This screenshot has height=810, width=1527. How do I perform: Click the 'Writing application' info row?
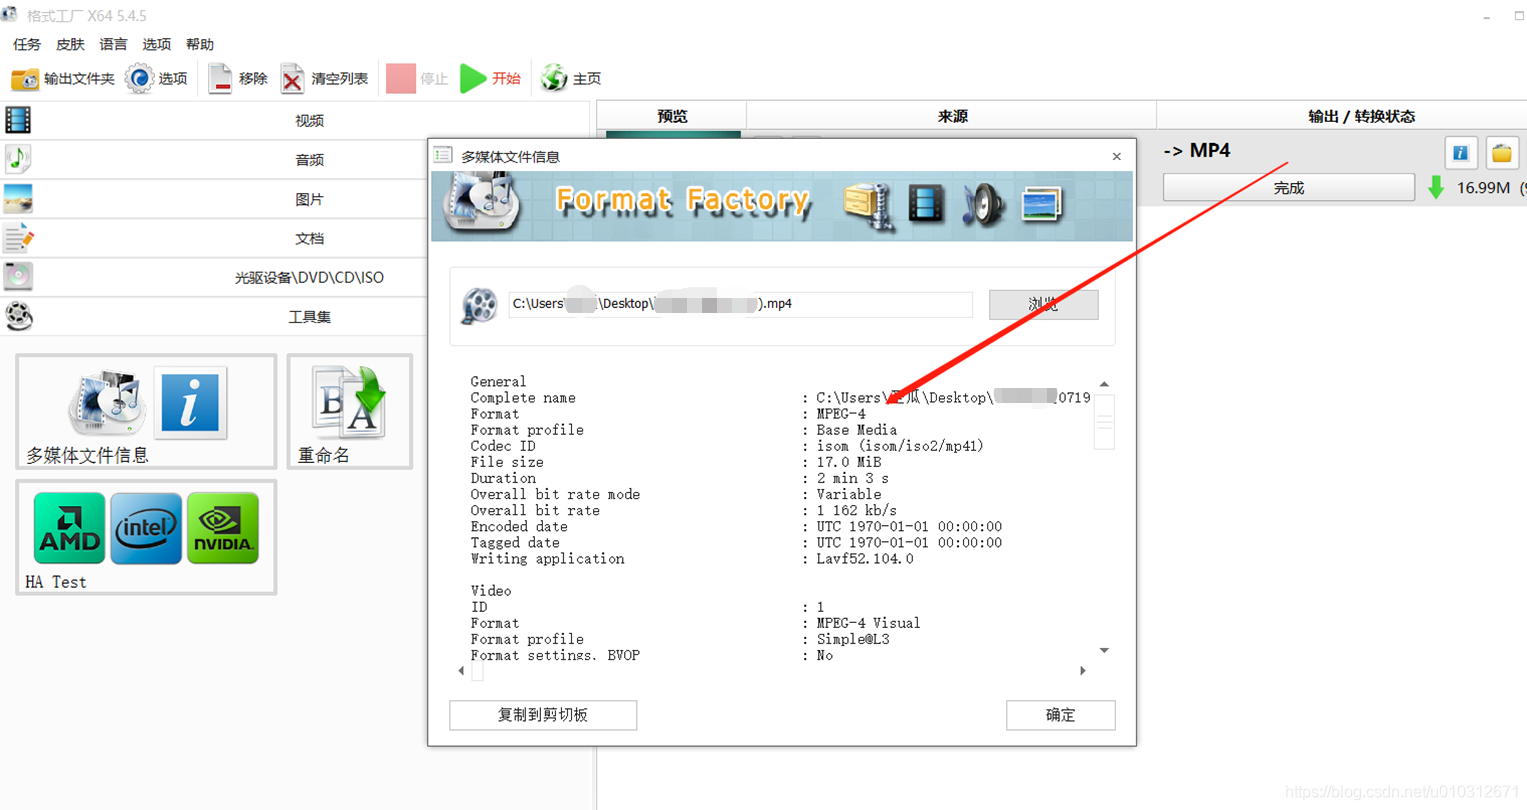(x=692, y=559)
